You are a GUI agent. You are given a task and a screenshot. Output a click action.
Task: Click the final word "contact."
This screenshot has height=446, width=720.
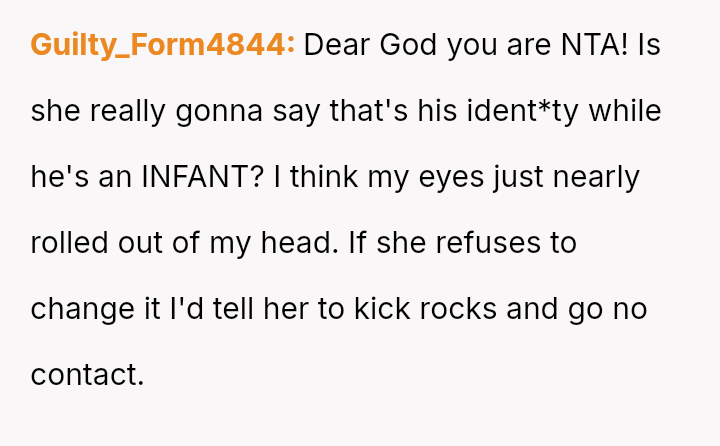(x=88, y=375)
